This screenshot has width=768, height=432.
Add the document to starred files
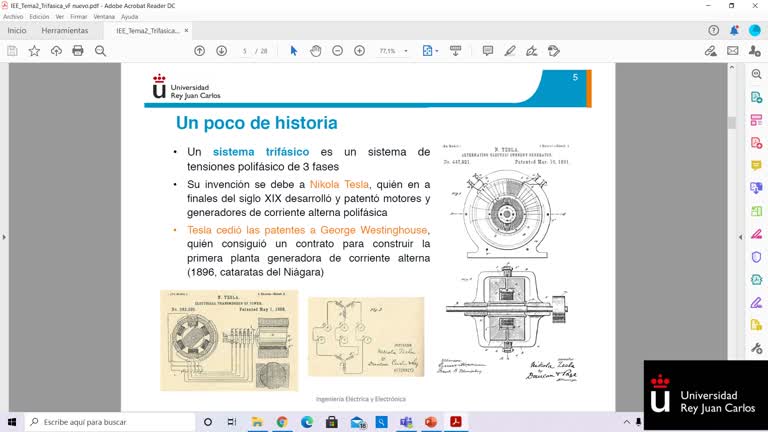click(34, 51)
